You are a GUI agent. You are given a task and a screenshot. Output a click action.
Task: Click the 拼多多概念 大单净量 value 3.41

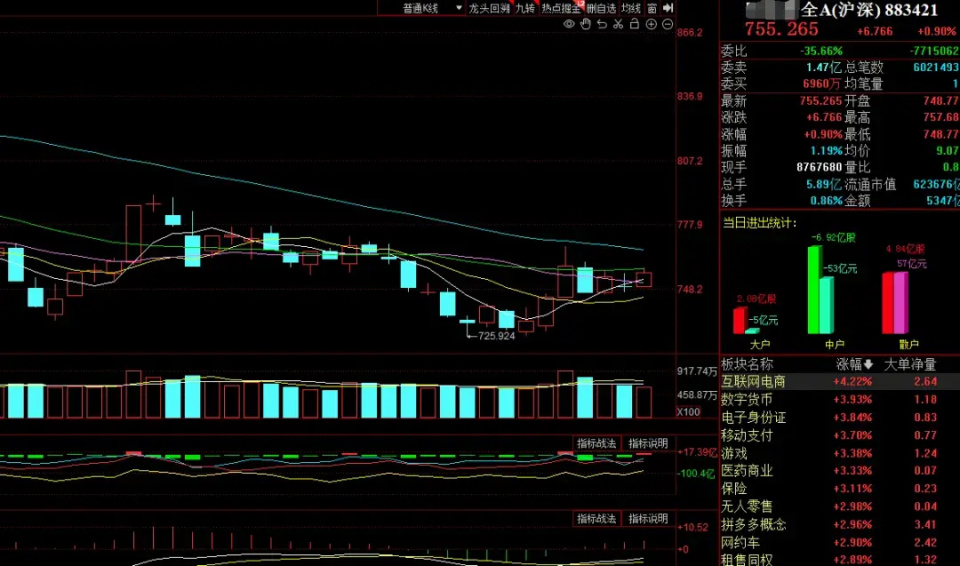coord(925,525)
